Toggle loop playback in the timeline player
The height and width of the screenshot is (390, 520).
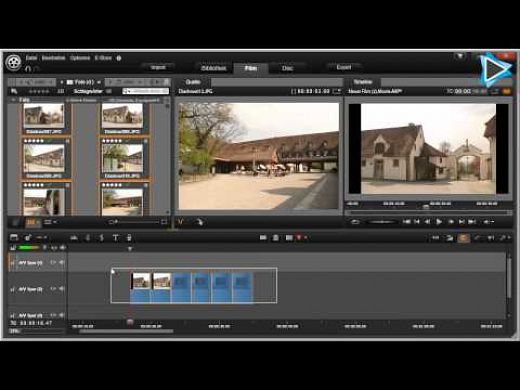355,222
